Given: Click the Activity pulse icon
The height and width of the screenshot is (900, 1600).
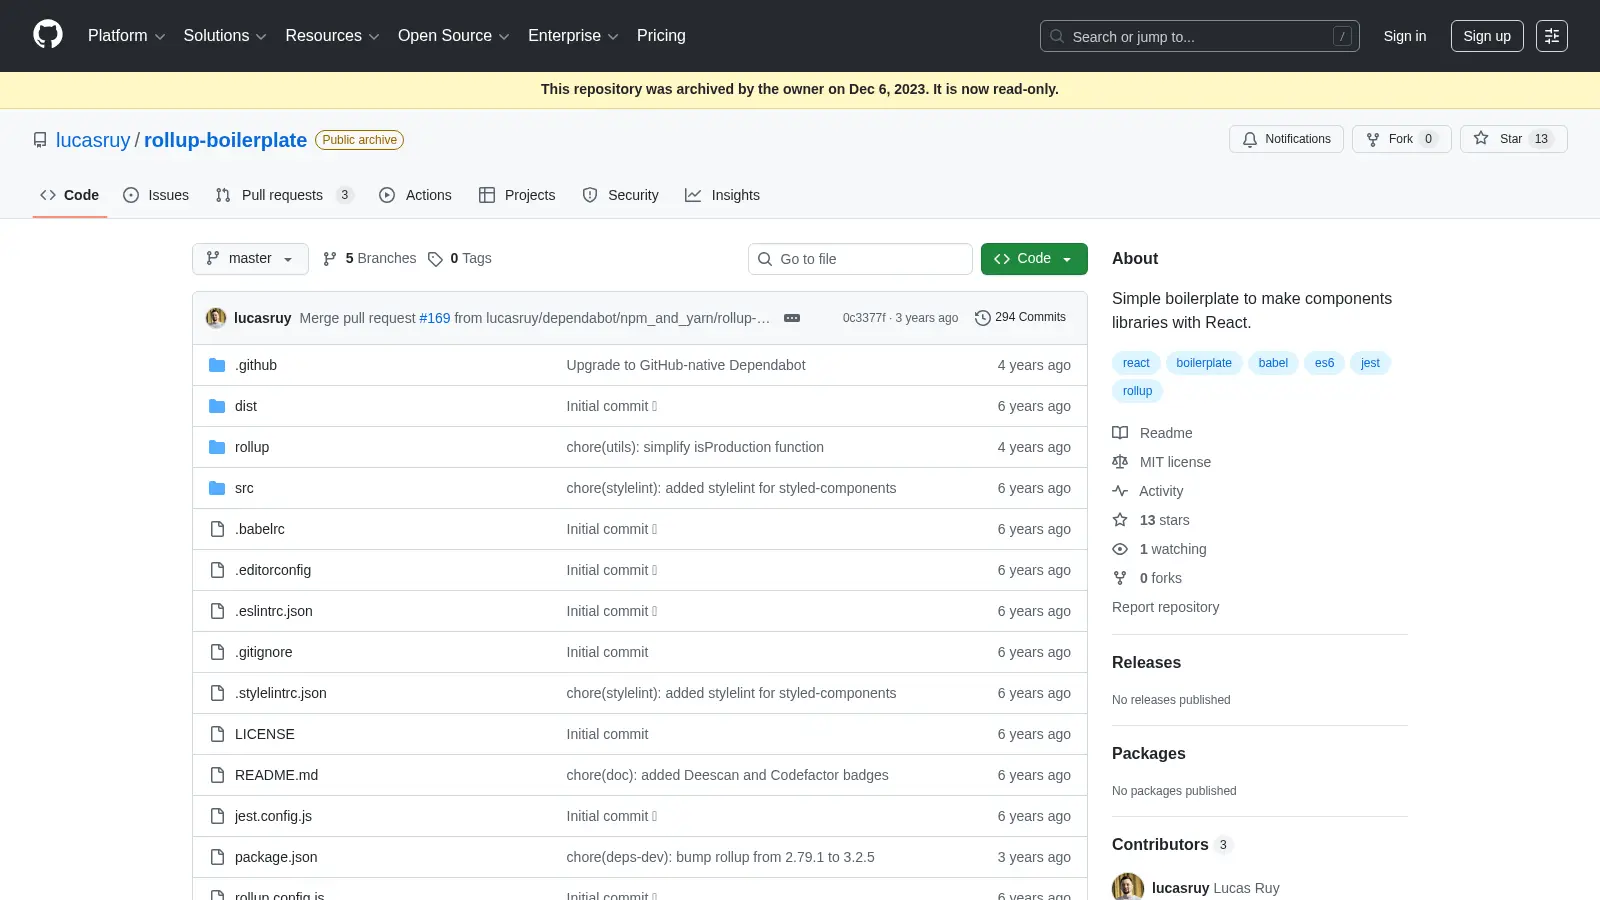Looking at the screenshot, I should 1120,491.
